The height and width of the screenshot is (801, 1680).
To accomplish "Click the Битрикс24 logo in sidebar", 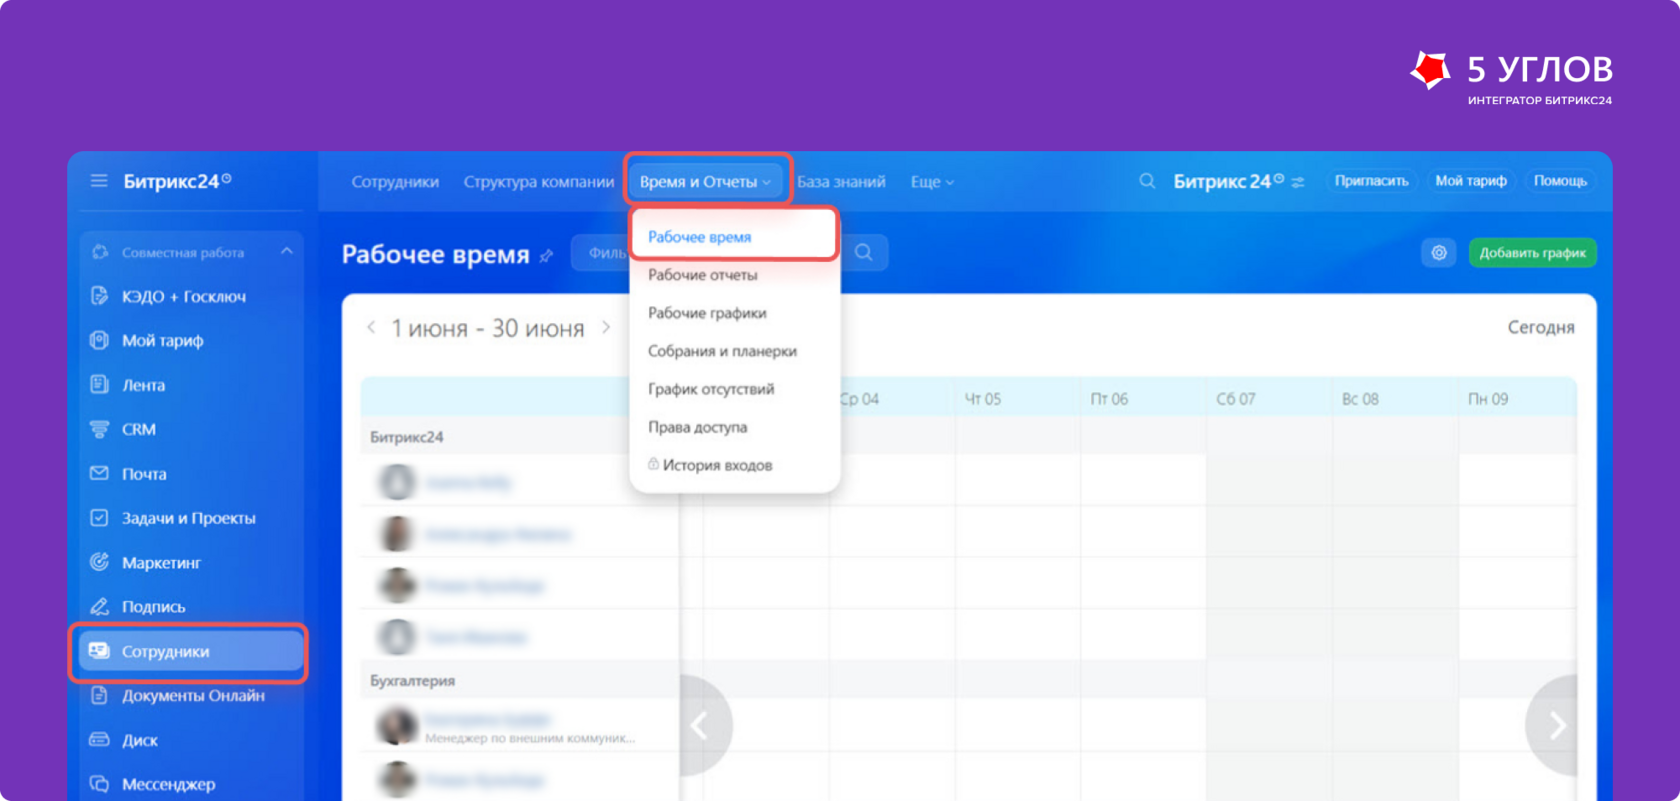I will point(177,181).
